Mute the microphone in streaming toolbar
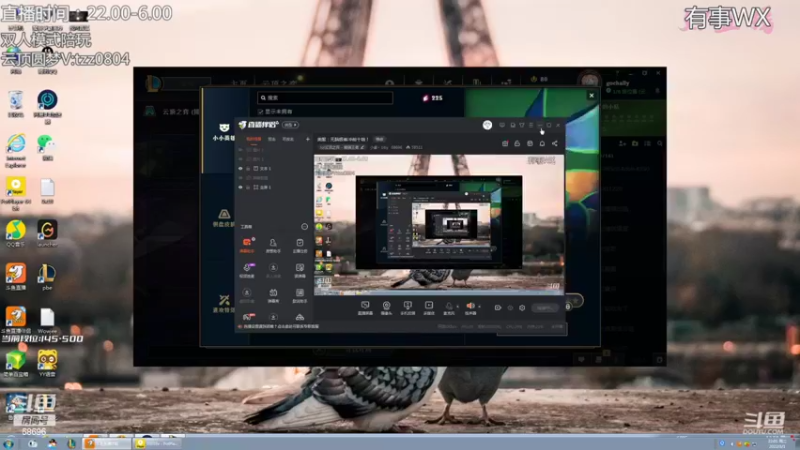 tap(448, 308)
